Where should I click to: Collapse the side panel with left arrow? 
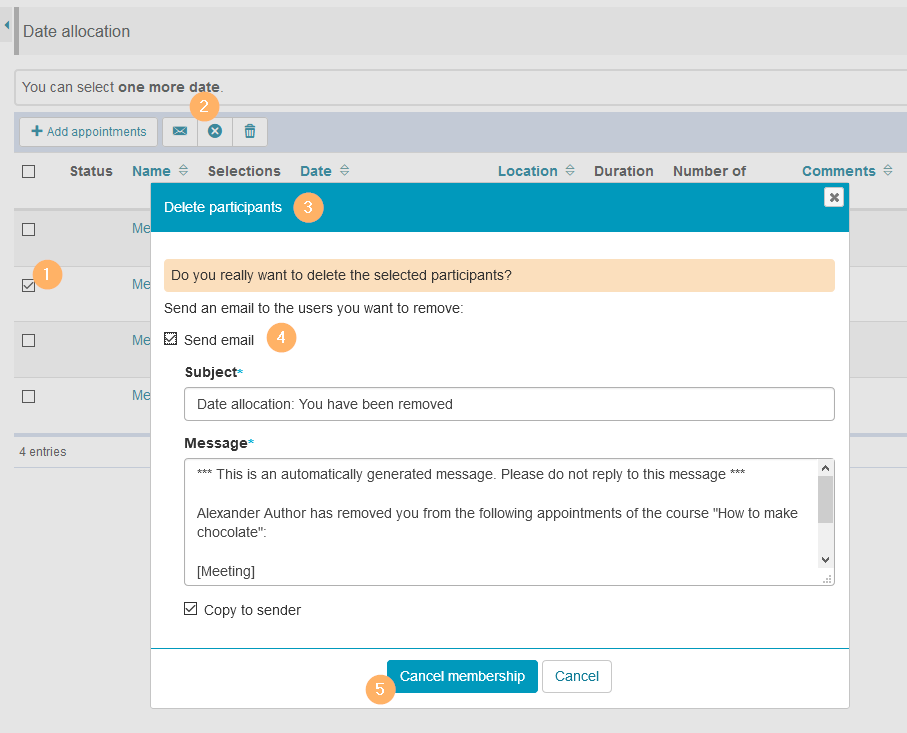7,24
